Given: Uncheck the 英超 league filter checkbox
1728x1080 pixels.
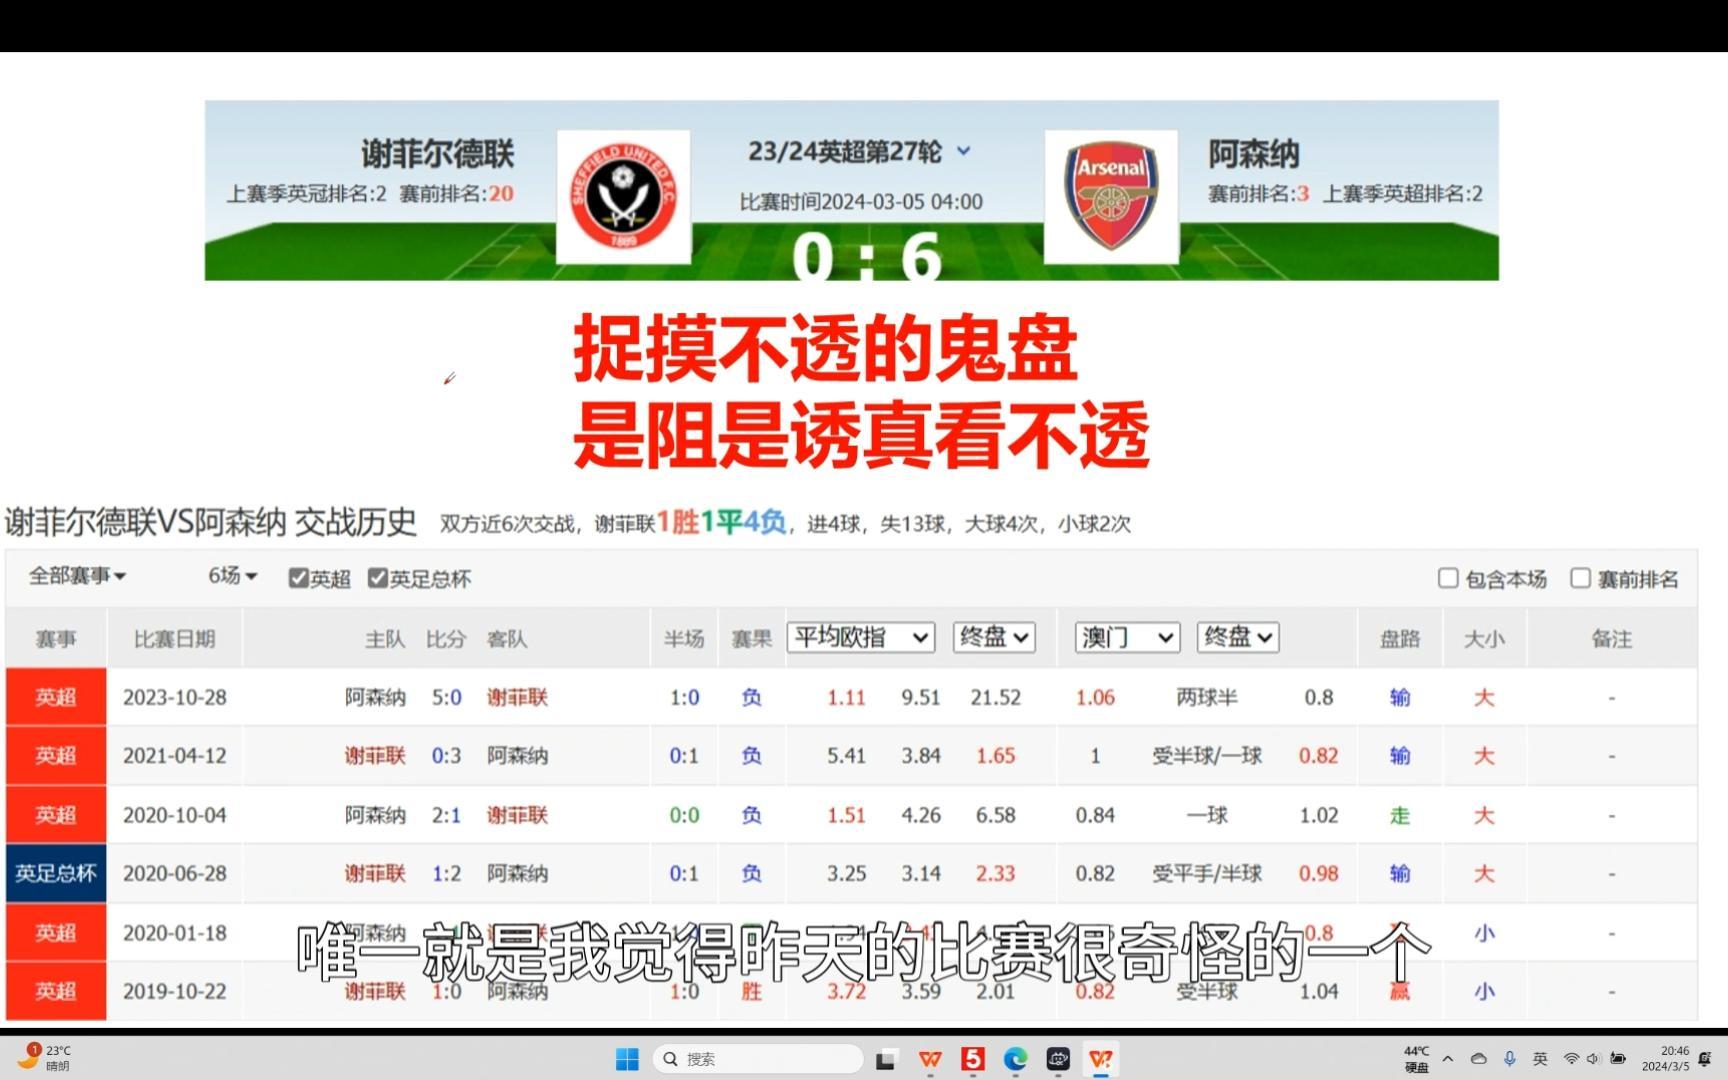Looking at the screenshot, I should tap(298, 578).
